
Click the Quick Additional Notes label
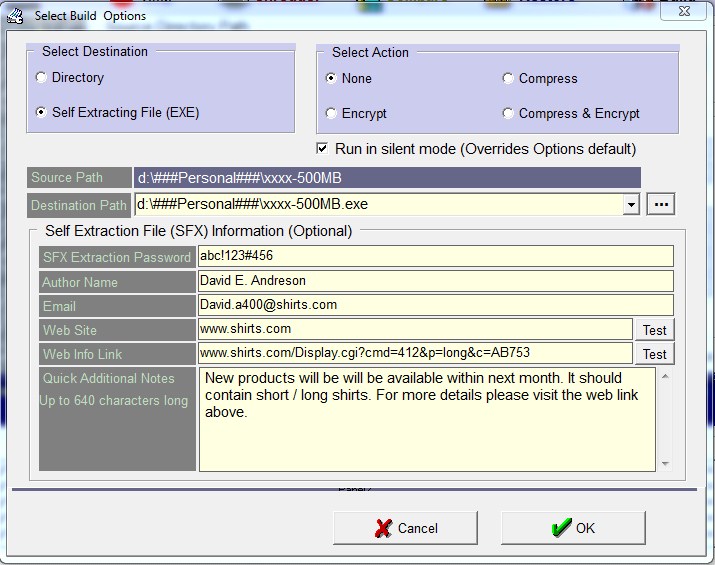pyautogui.click(x=109, y=378)
